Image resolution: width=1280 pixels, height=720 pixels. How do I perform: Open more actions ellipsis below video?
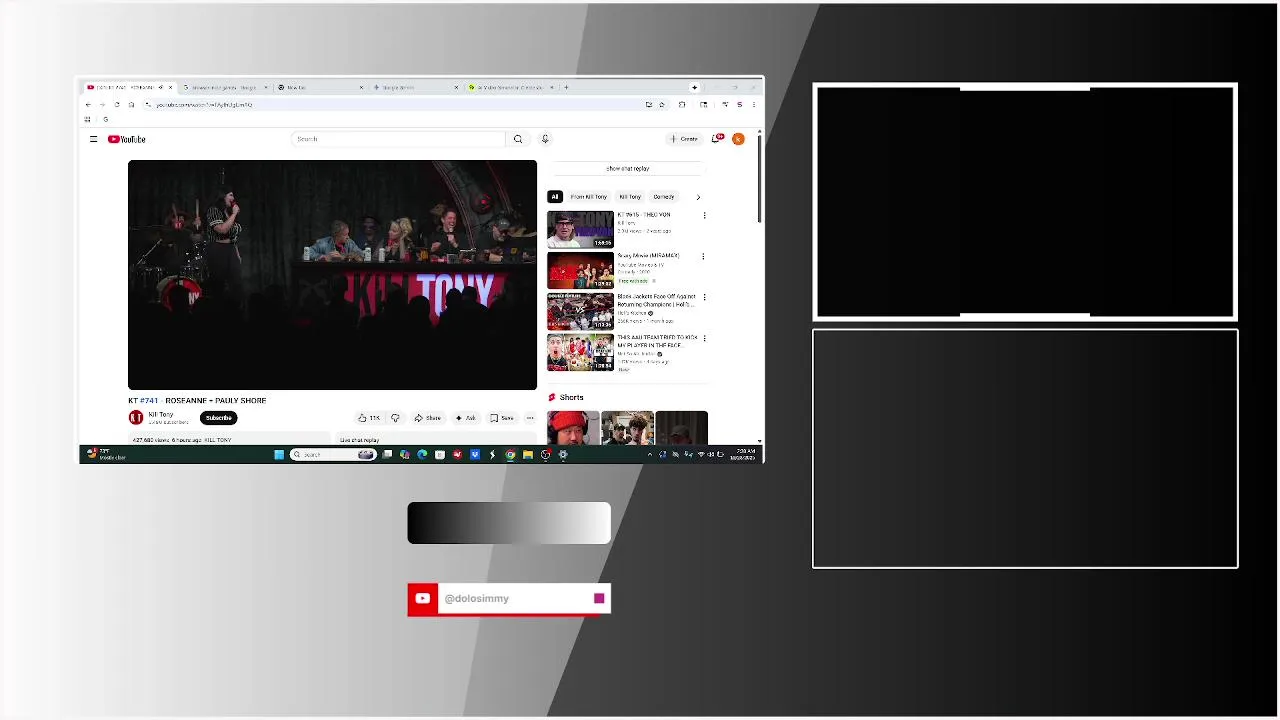[x=530, y=418]
